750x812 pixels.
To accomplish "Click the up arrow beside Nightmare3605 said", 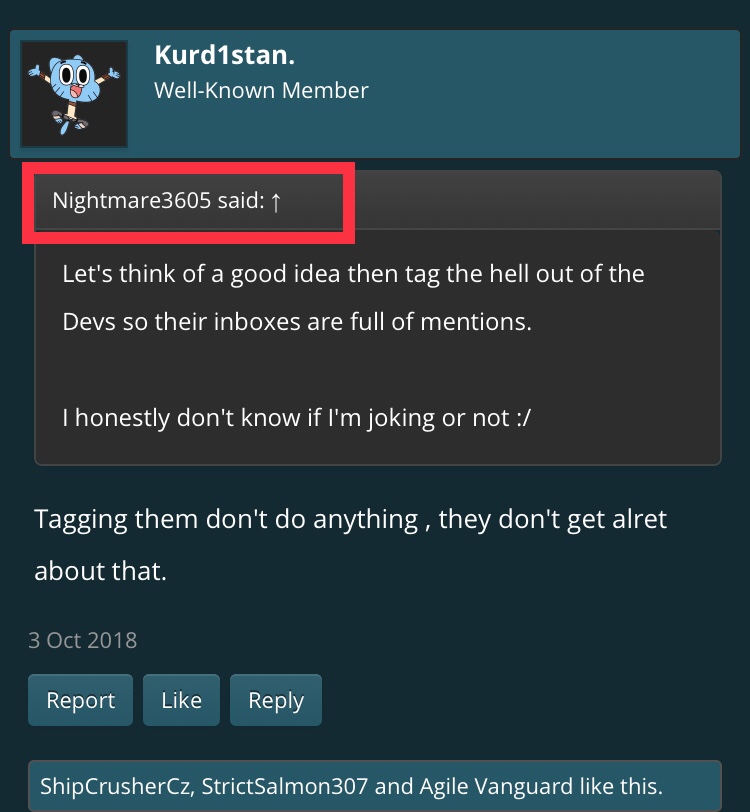I will (276, 201).
